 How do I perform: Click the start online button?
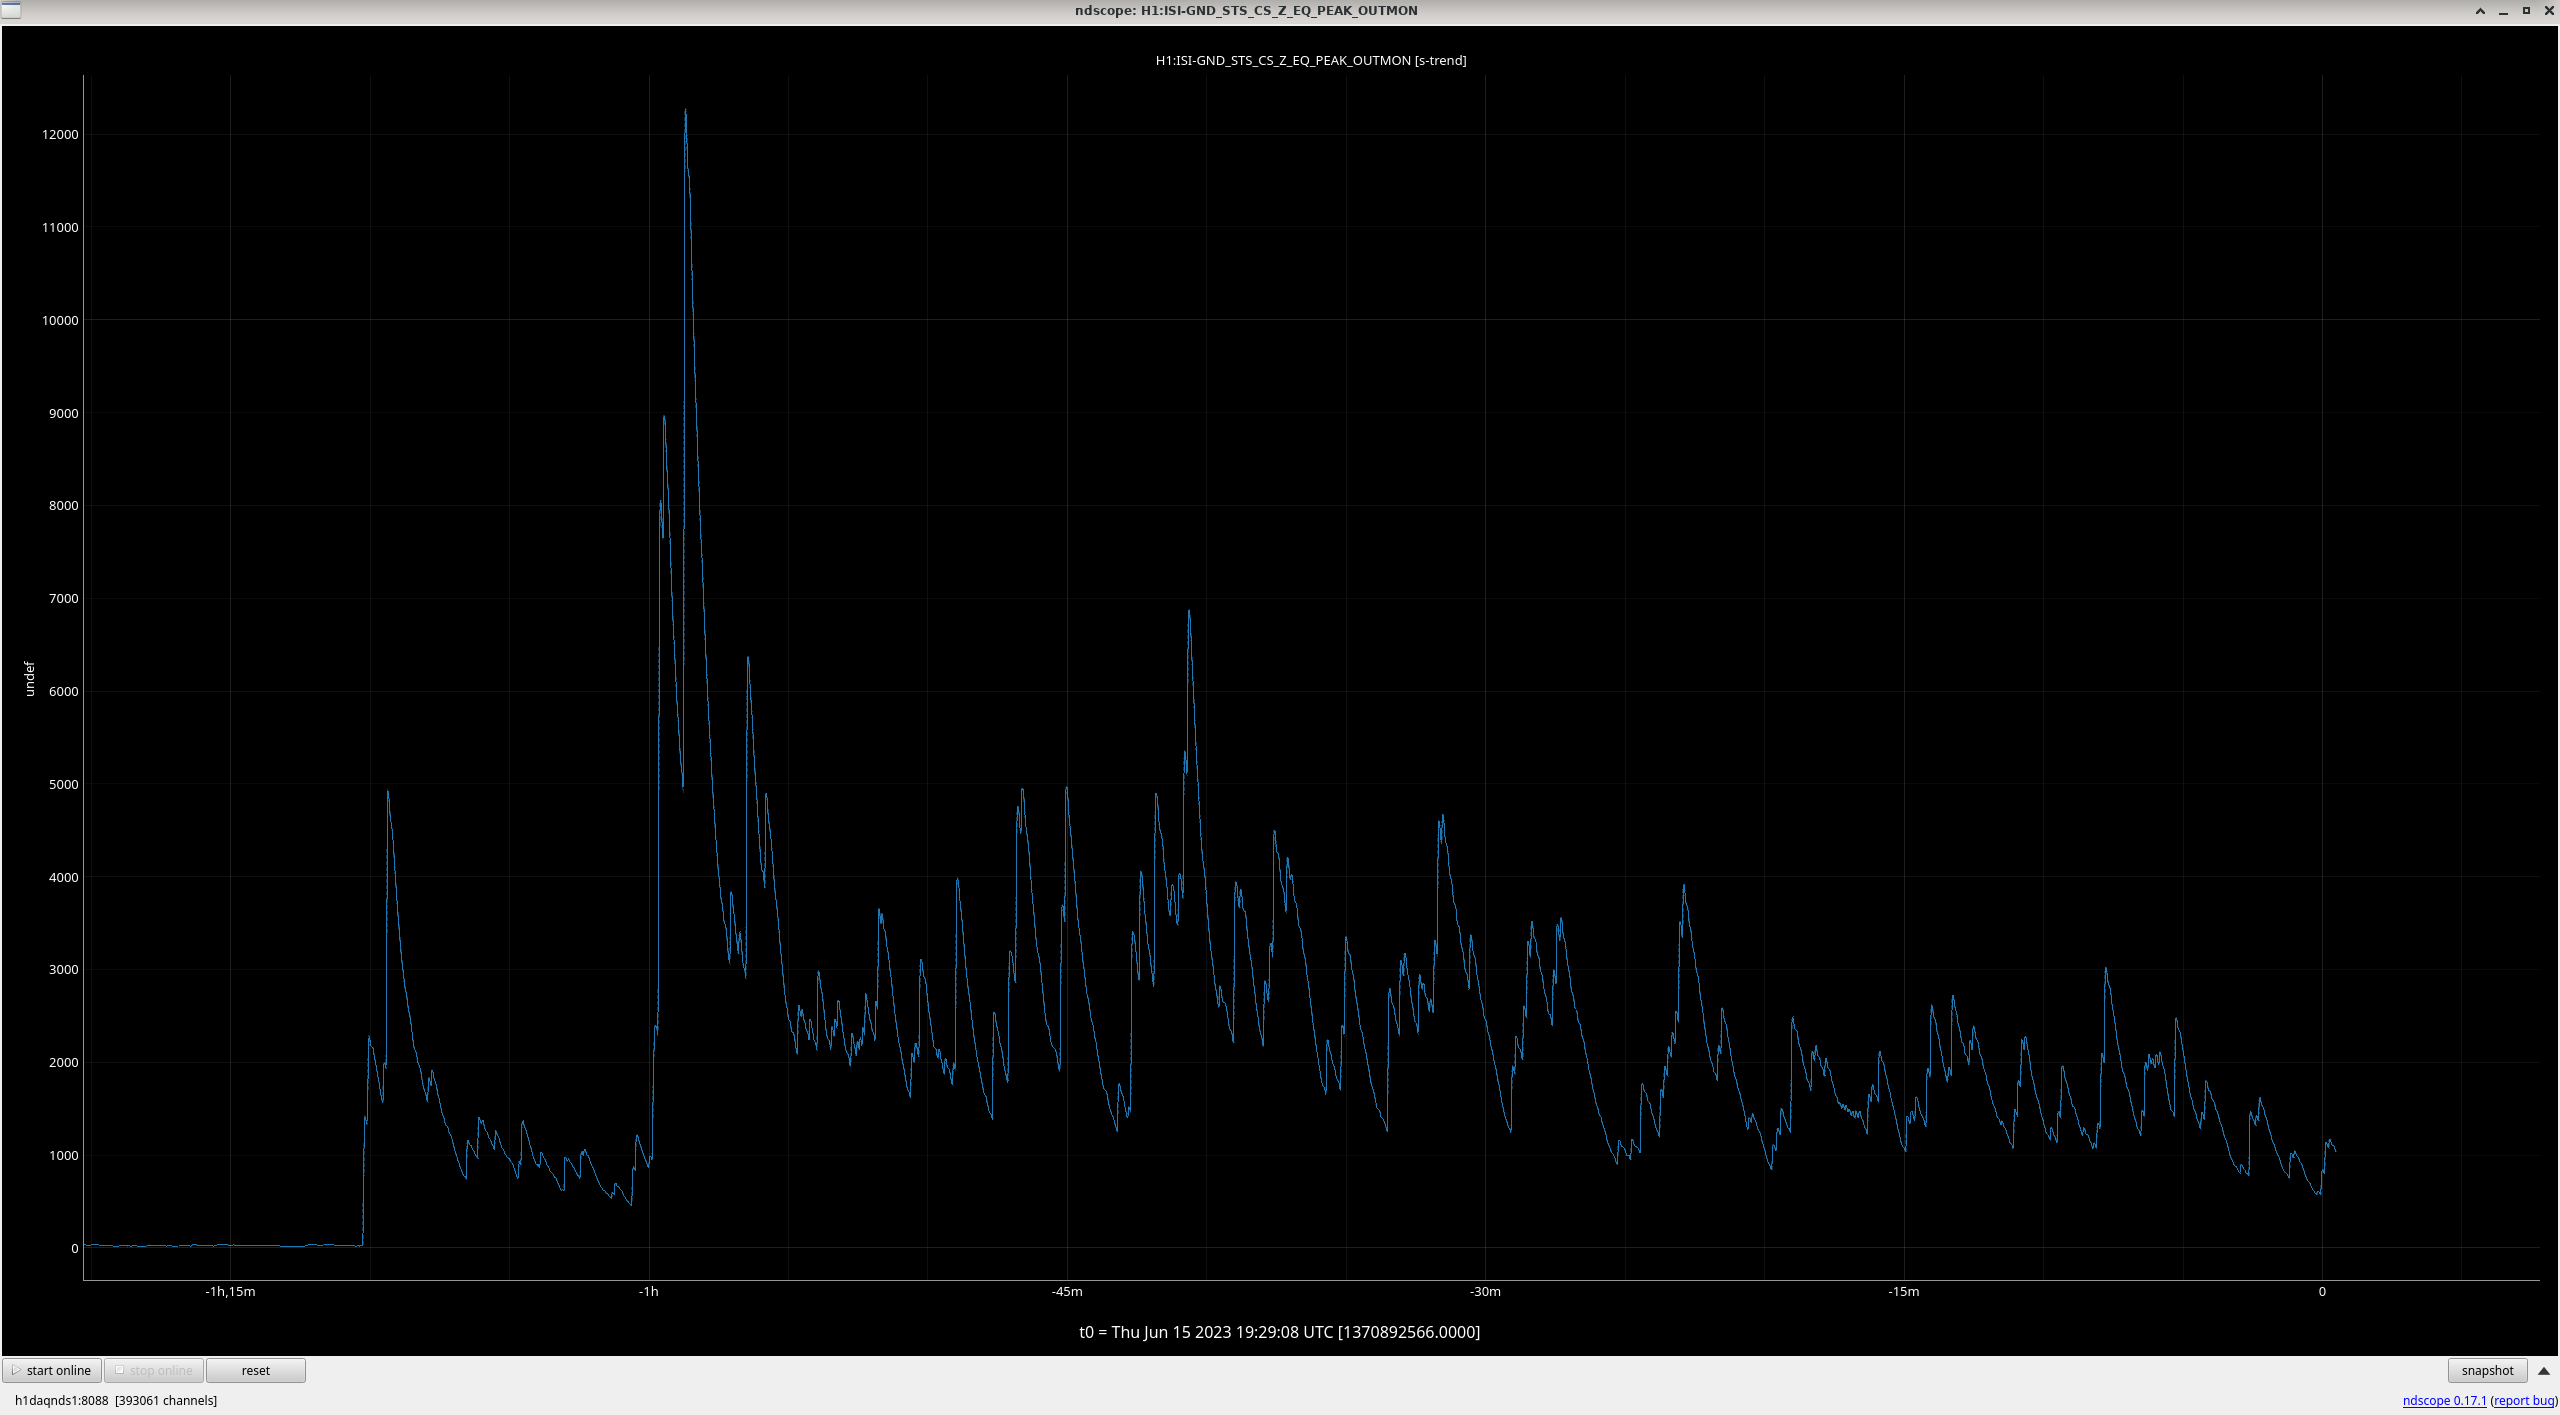coord(52,1370)
